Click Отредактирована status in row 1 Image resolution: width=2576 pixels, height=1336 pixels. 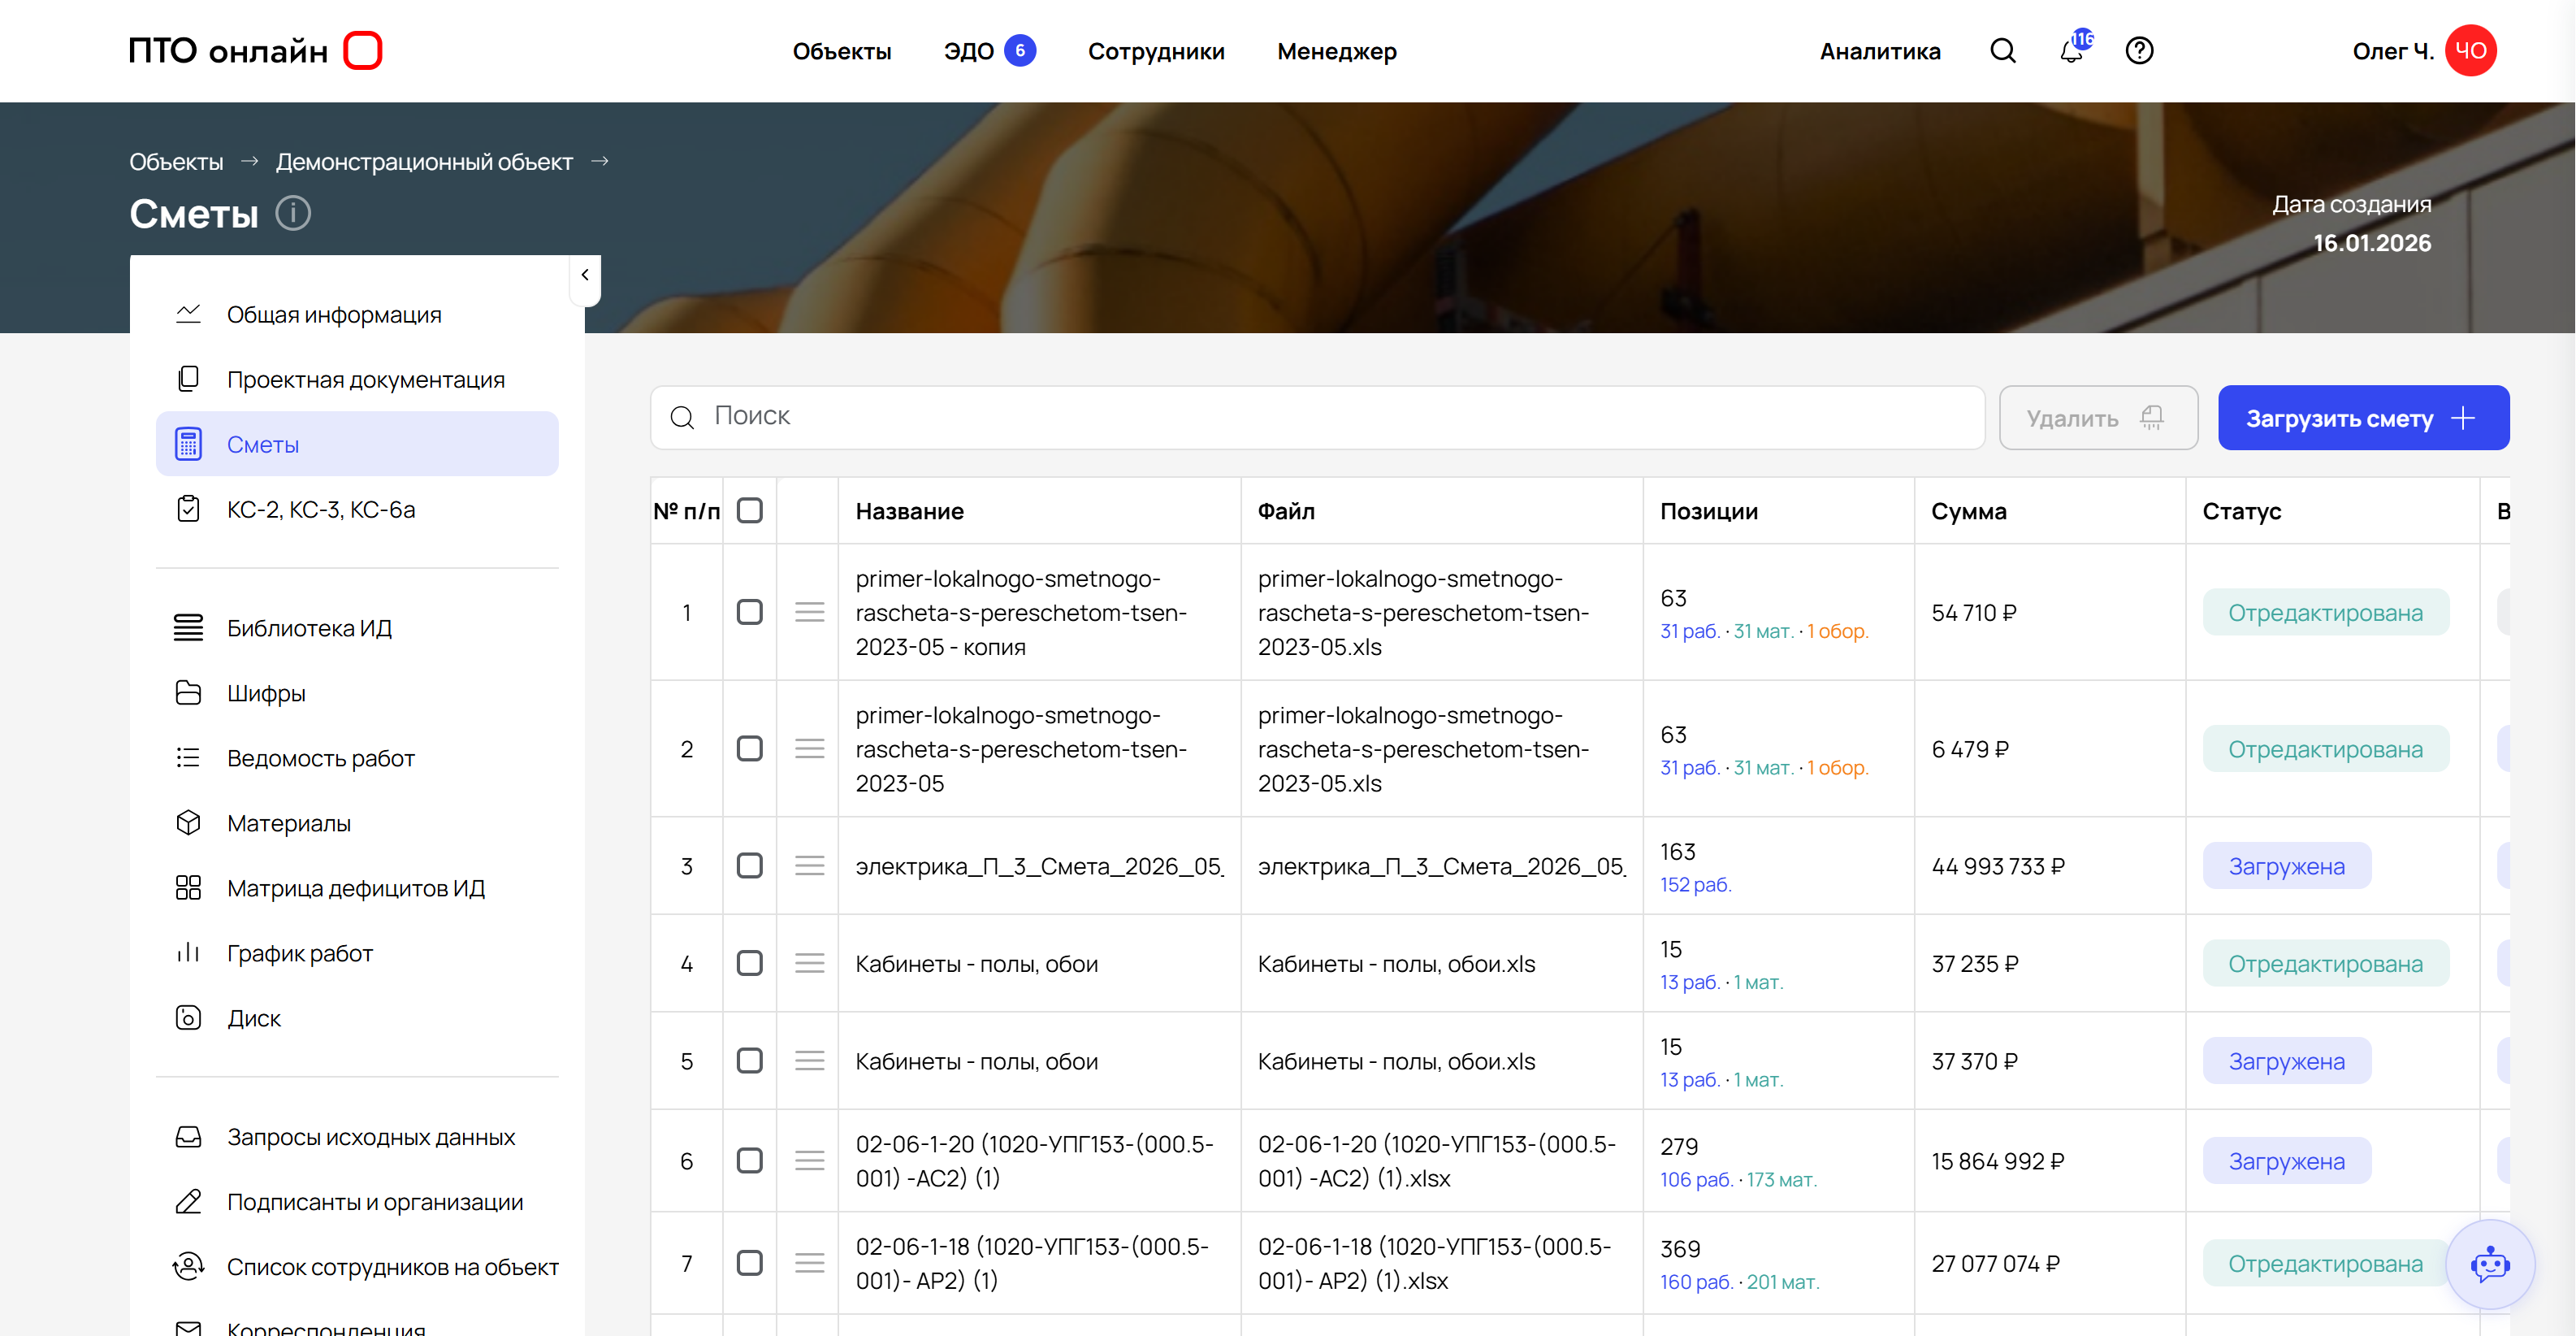tap(2325, 612)
